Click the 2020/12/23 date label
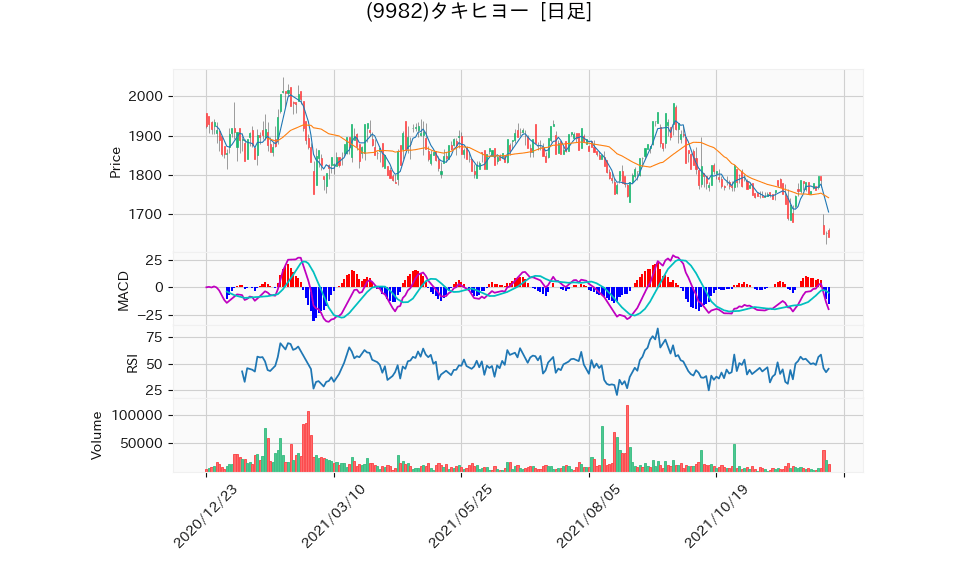The image size is (958, 575). (205, 517)
